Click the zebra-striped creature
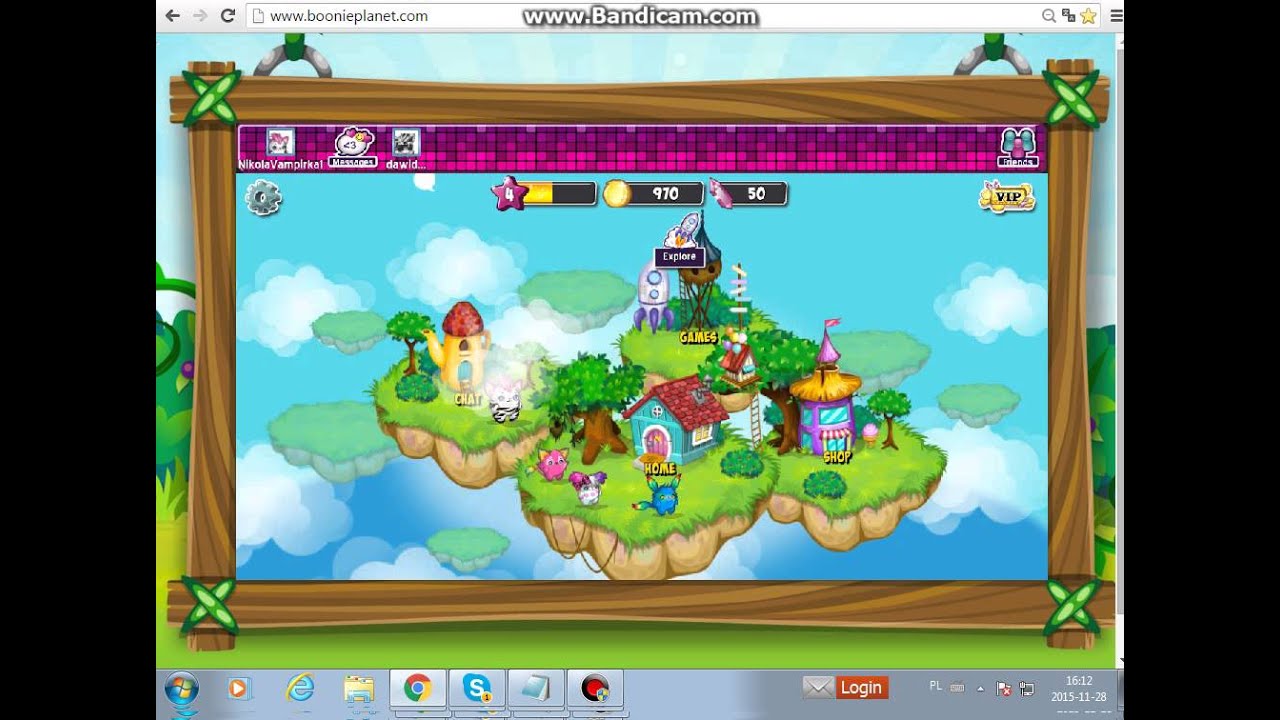 click(x=504, y=400)
